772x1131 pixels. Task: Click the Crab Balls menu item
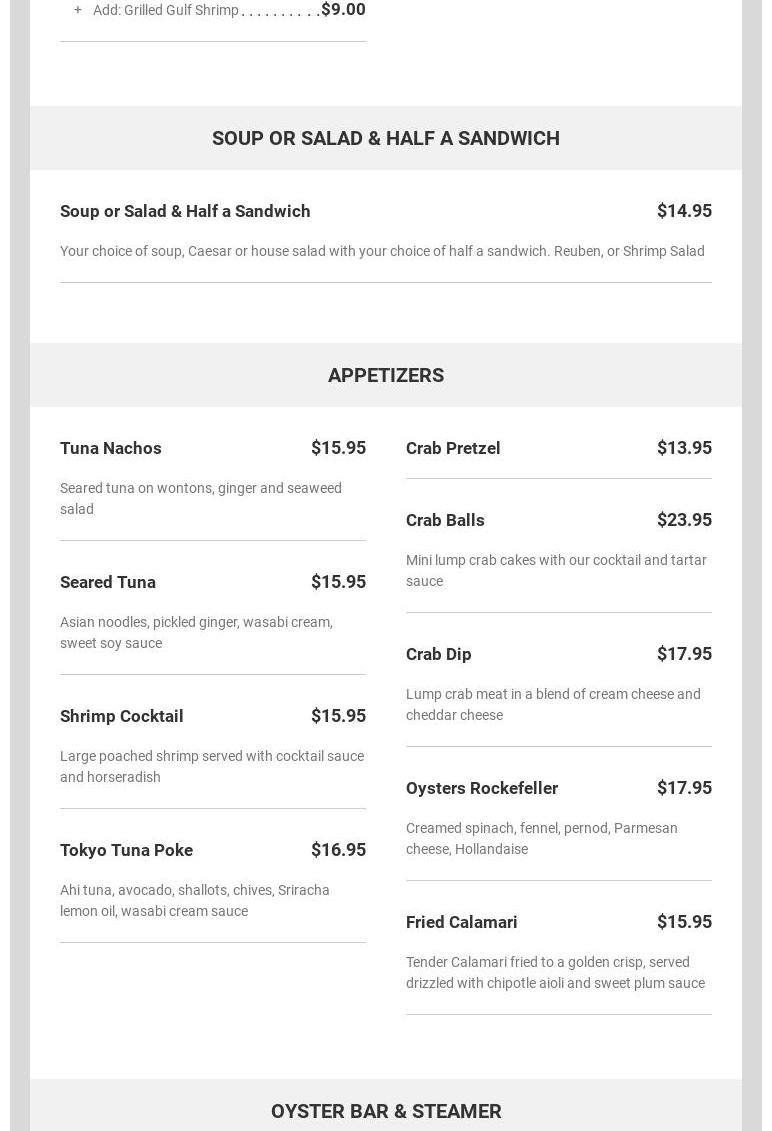click(x=445, y=520)
